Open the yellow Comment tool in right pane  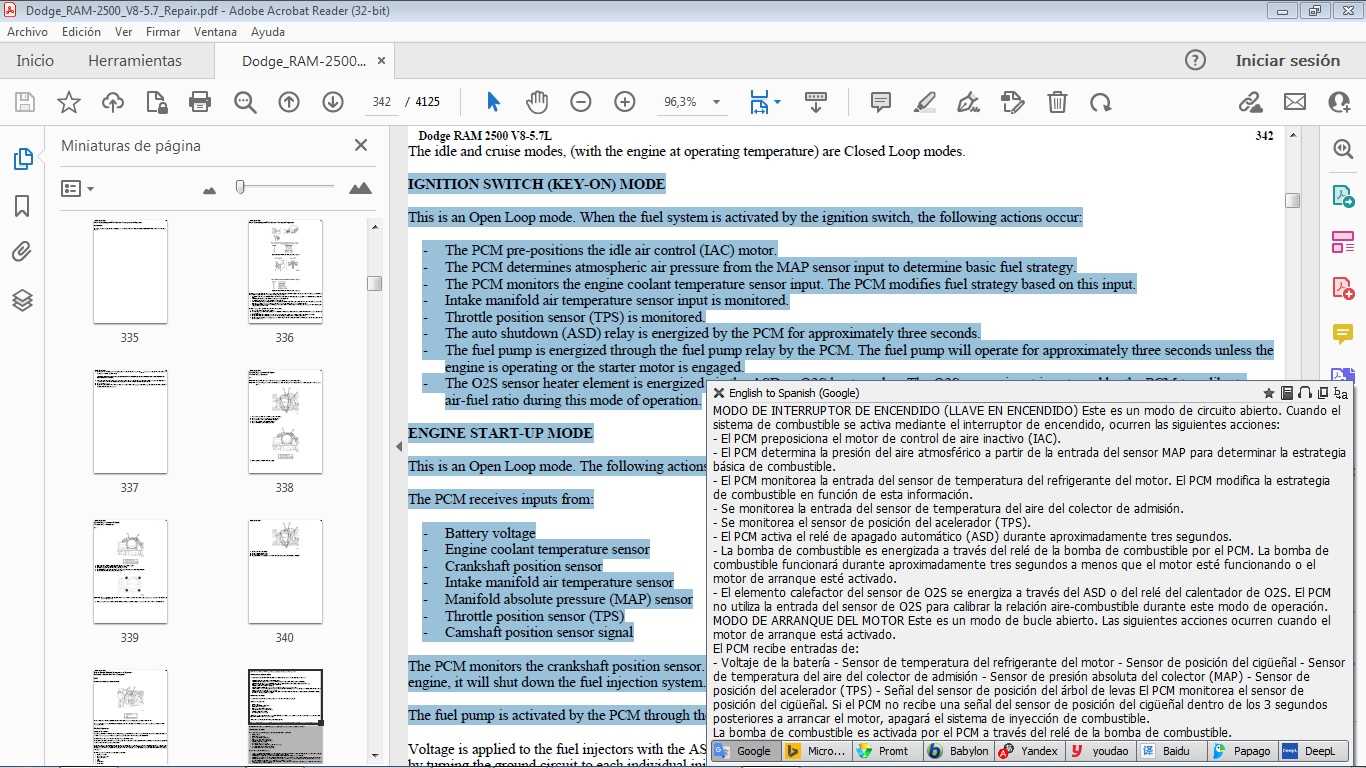(x=1343, y=334)
